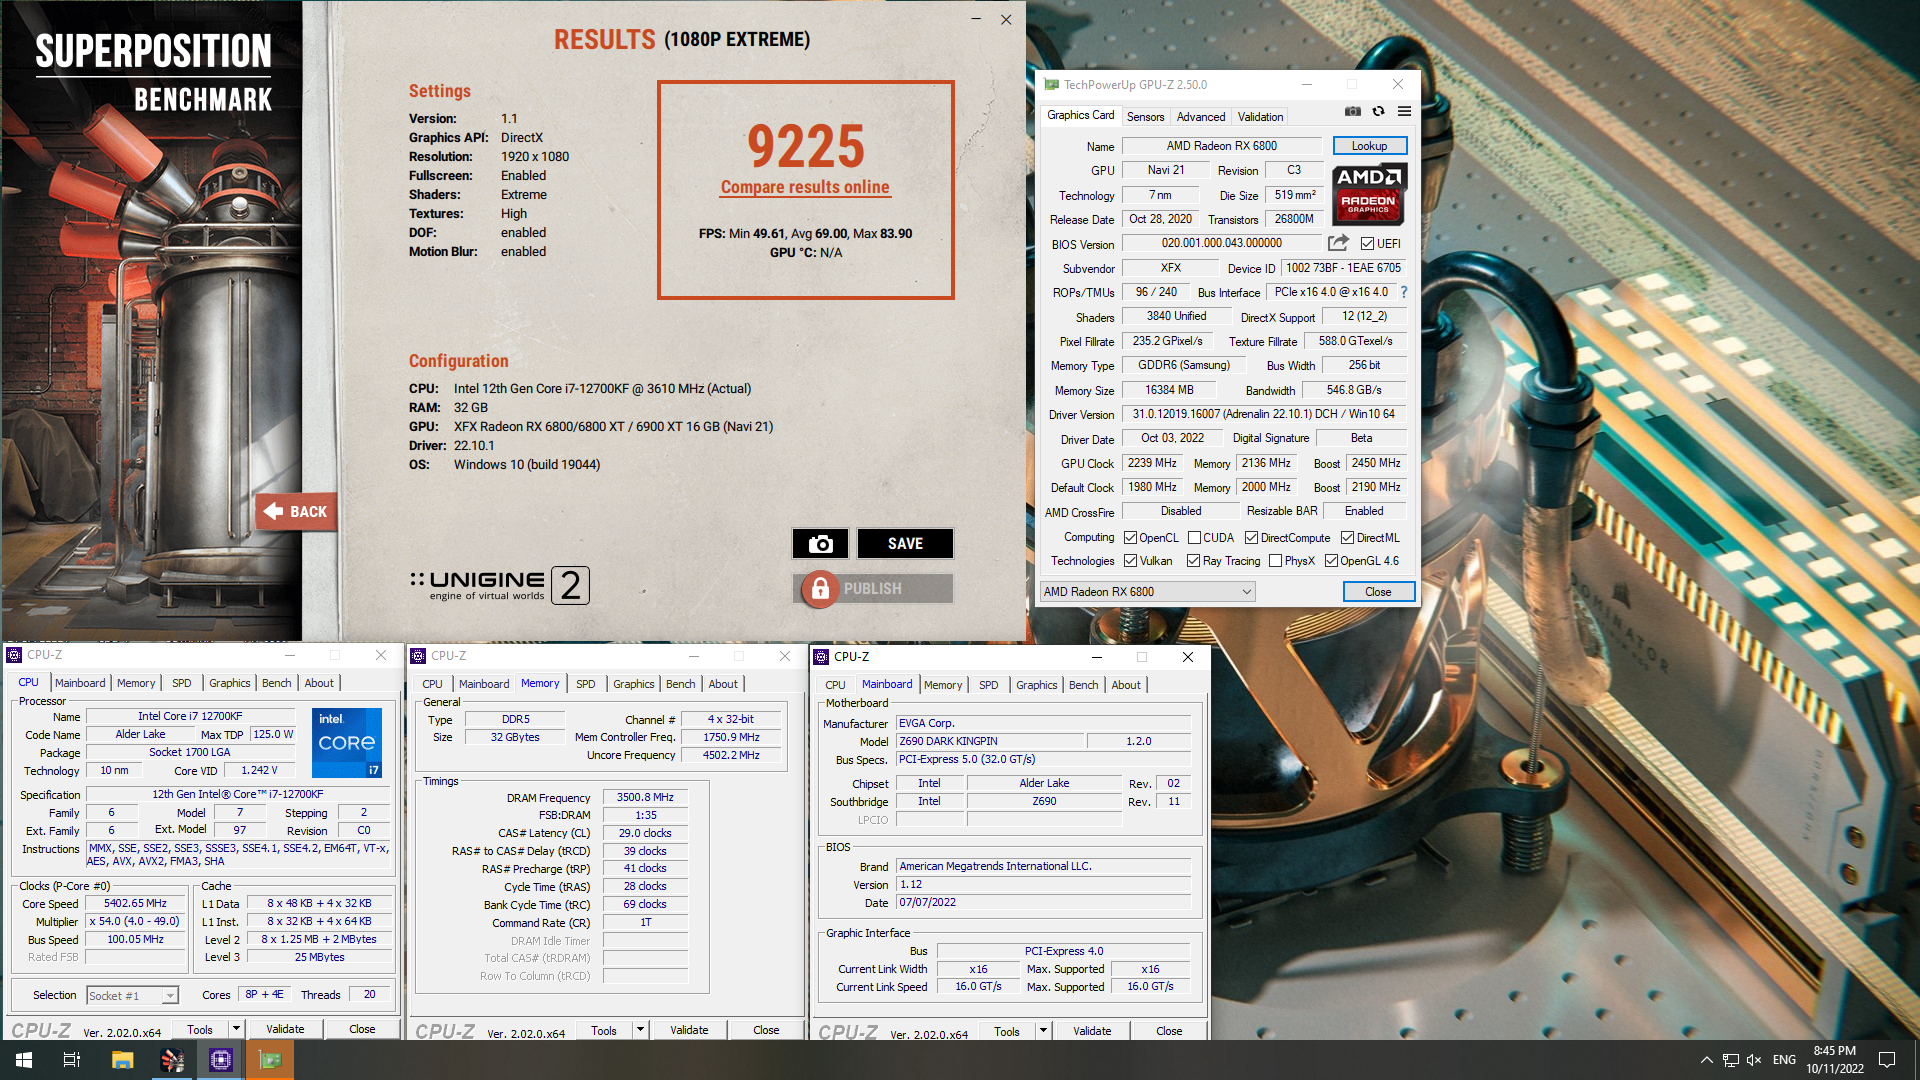Click the Lookup button in GPU-Z
This screenshot has height=1080, width=1920.
1369,146
